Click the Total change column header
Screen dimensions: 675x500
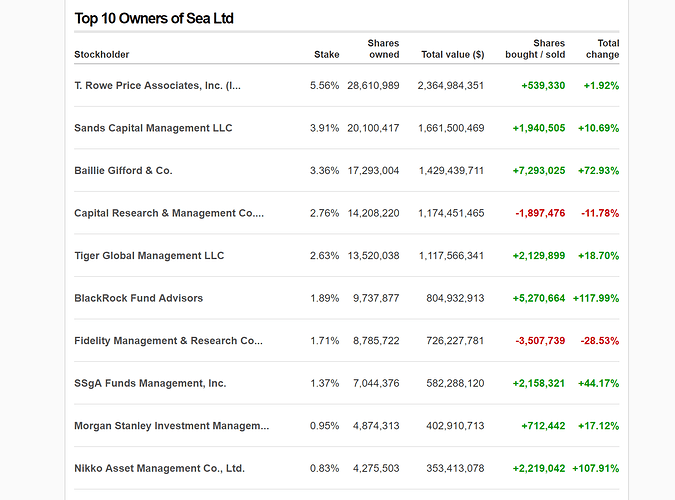(602, 49)
